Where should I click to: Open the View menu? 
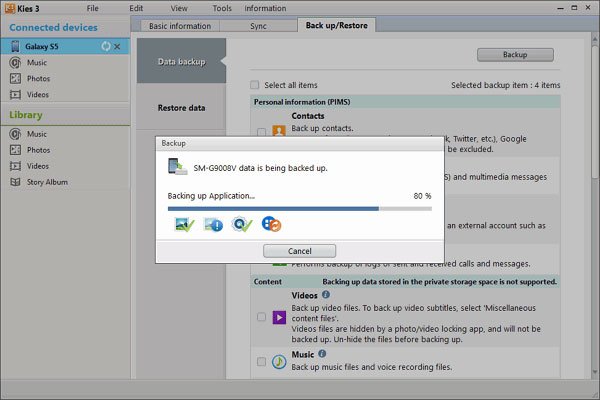179,8
